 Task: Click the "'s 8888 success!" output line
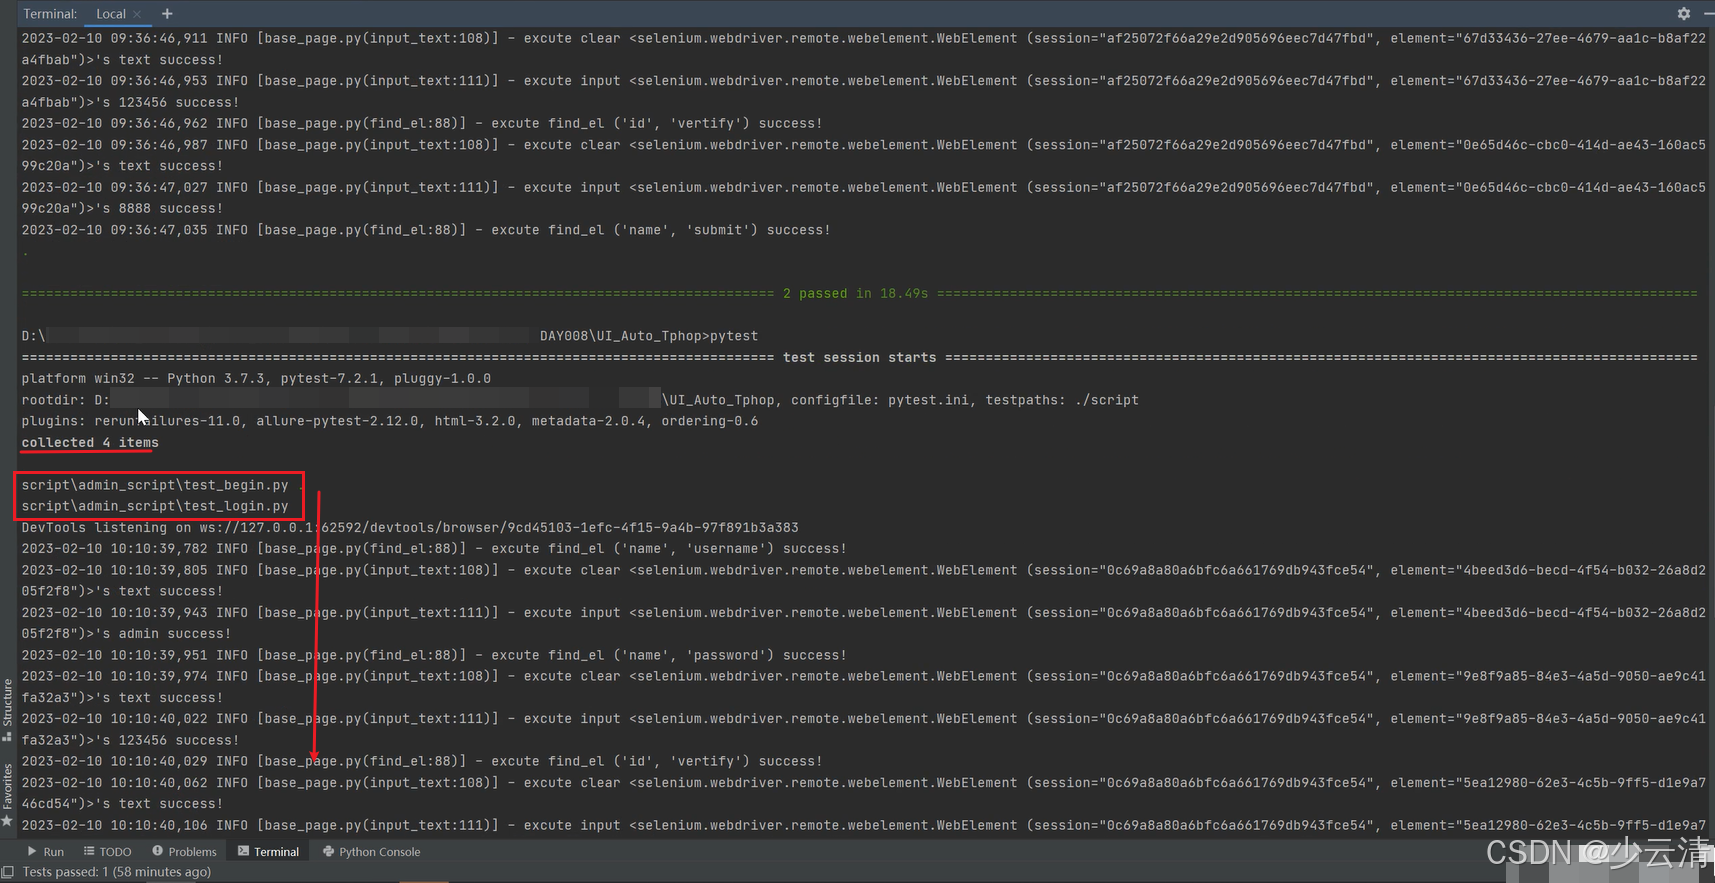(122, 208)
